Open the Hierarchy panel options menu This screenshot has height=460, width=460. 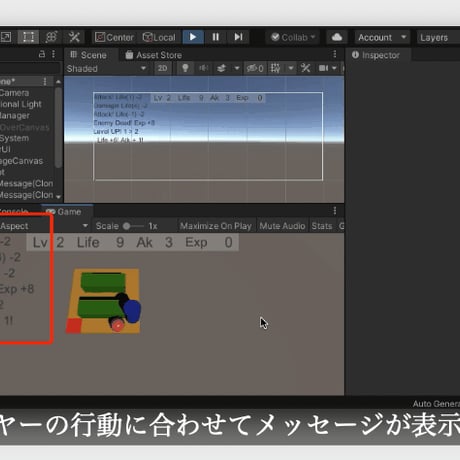coord(54,54)
